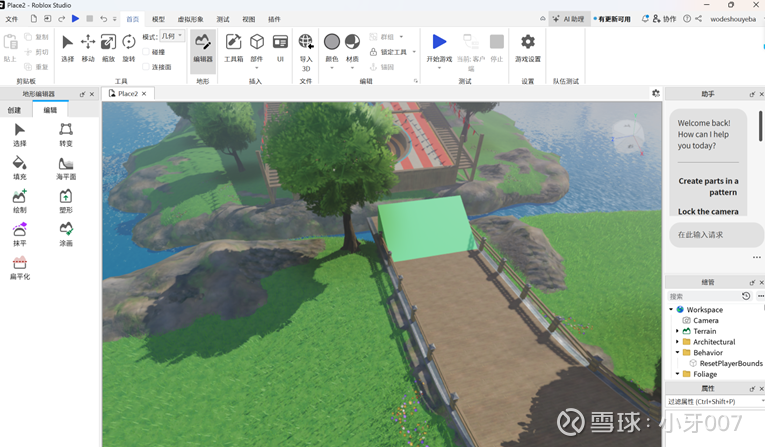
Task: Click the Explorer search (搜索) field
Action: point(703,296)
